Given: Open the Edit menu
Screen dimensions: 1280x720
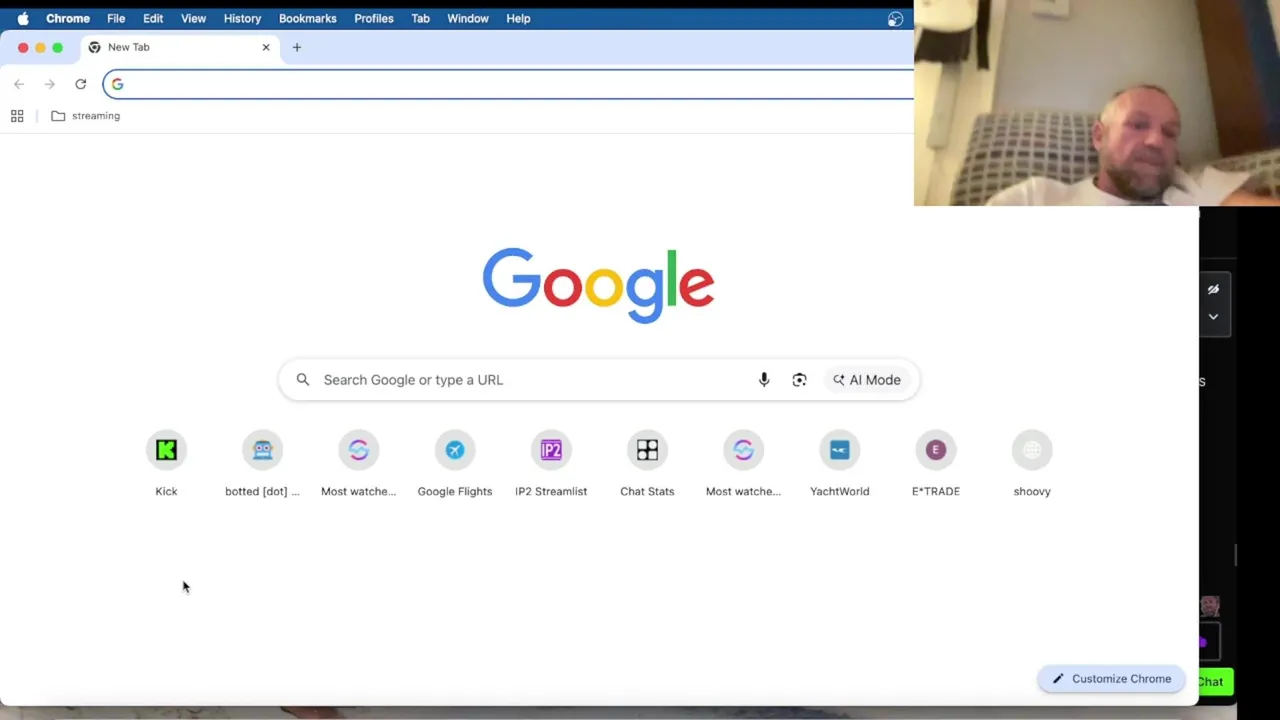Looking at the screenshot, I should [153, 18].
